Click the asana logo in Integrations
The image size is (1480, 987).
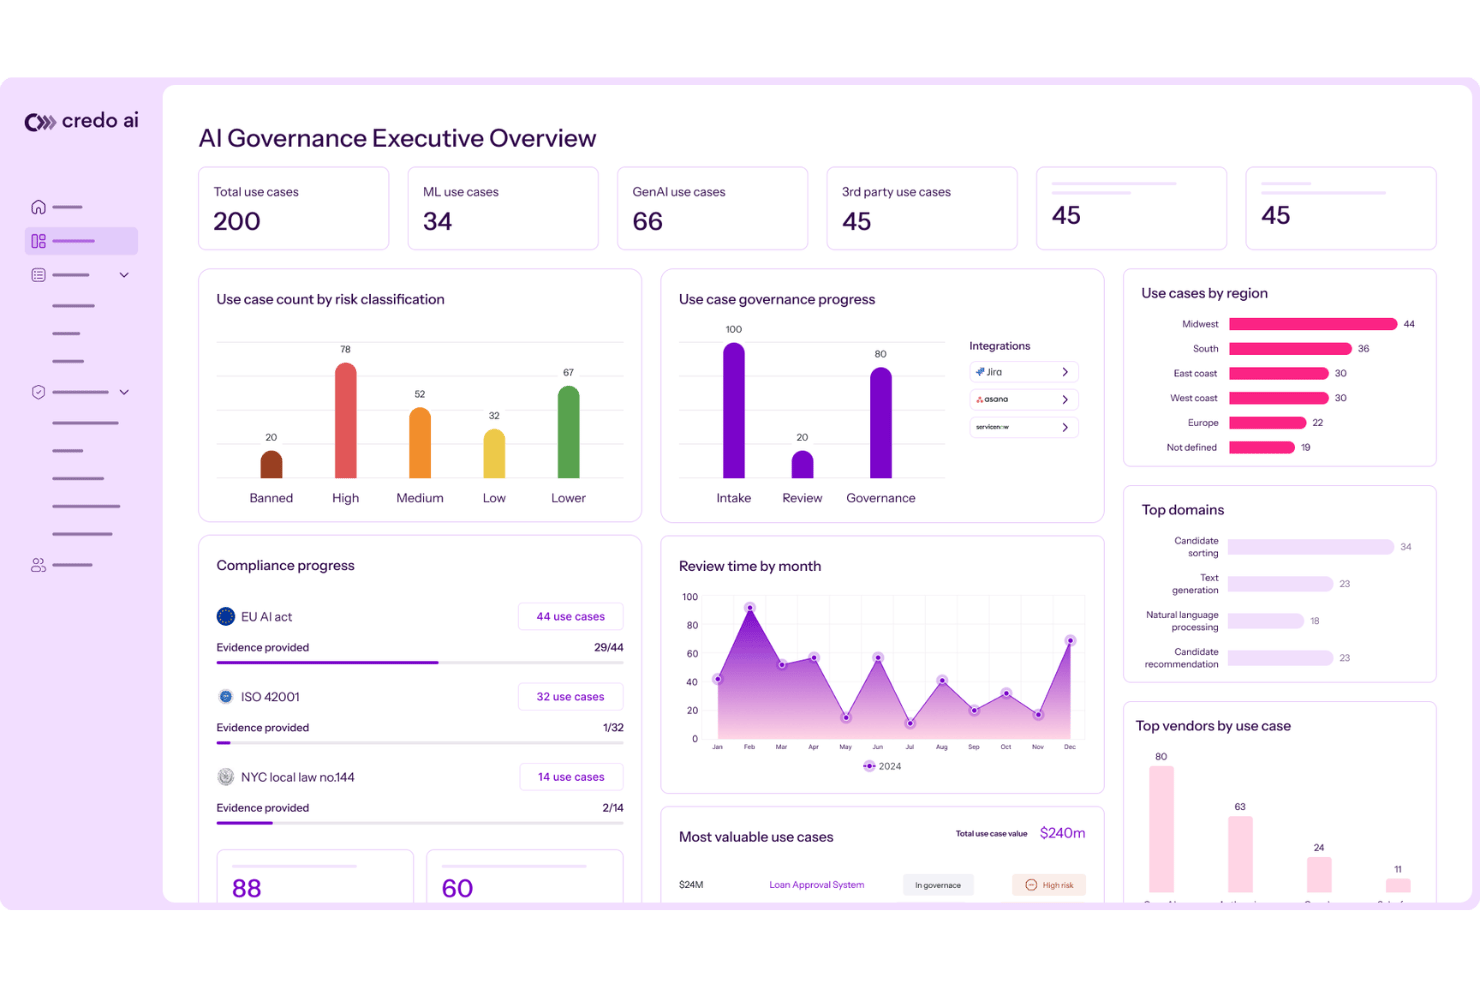click(992, 399)
